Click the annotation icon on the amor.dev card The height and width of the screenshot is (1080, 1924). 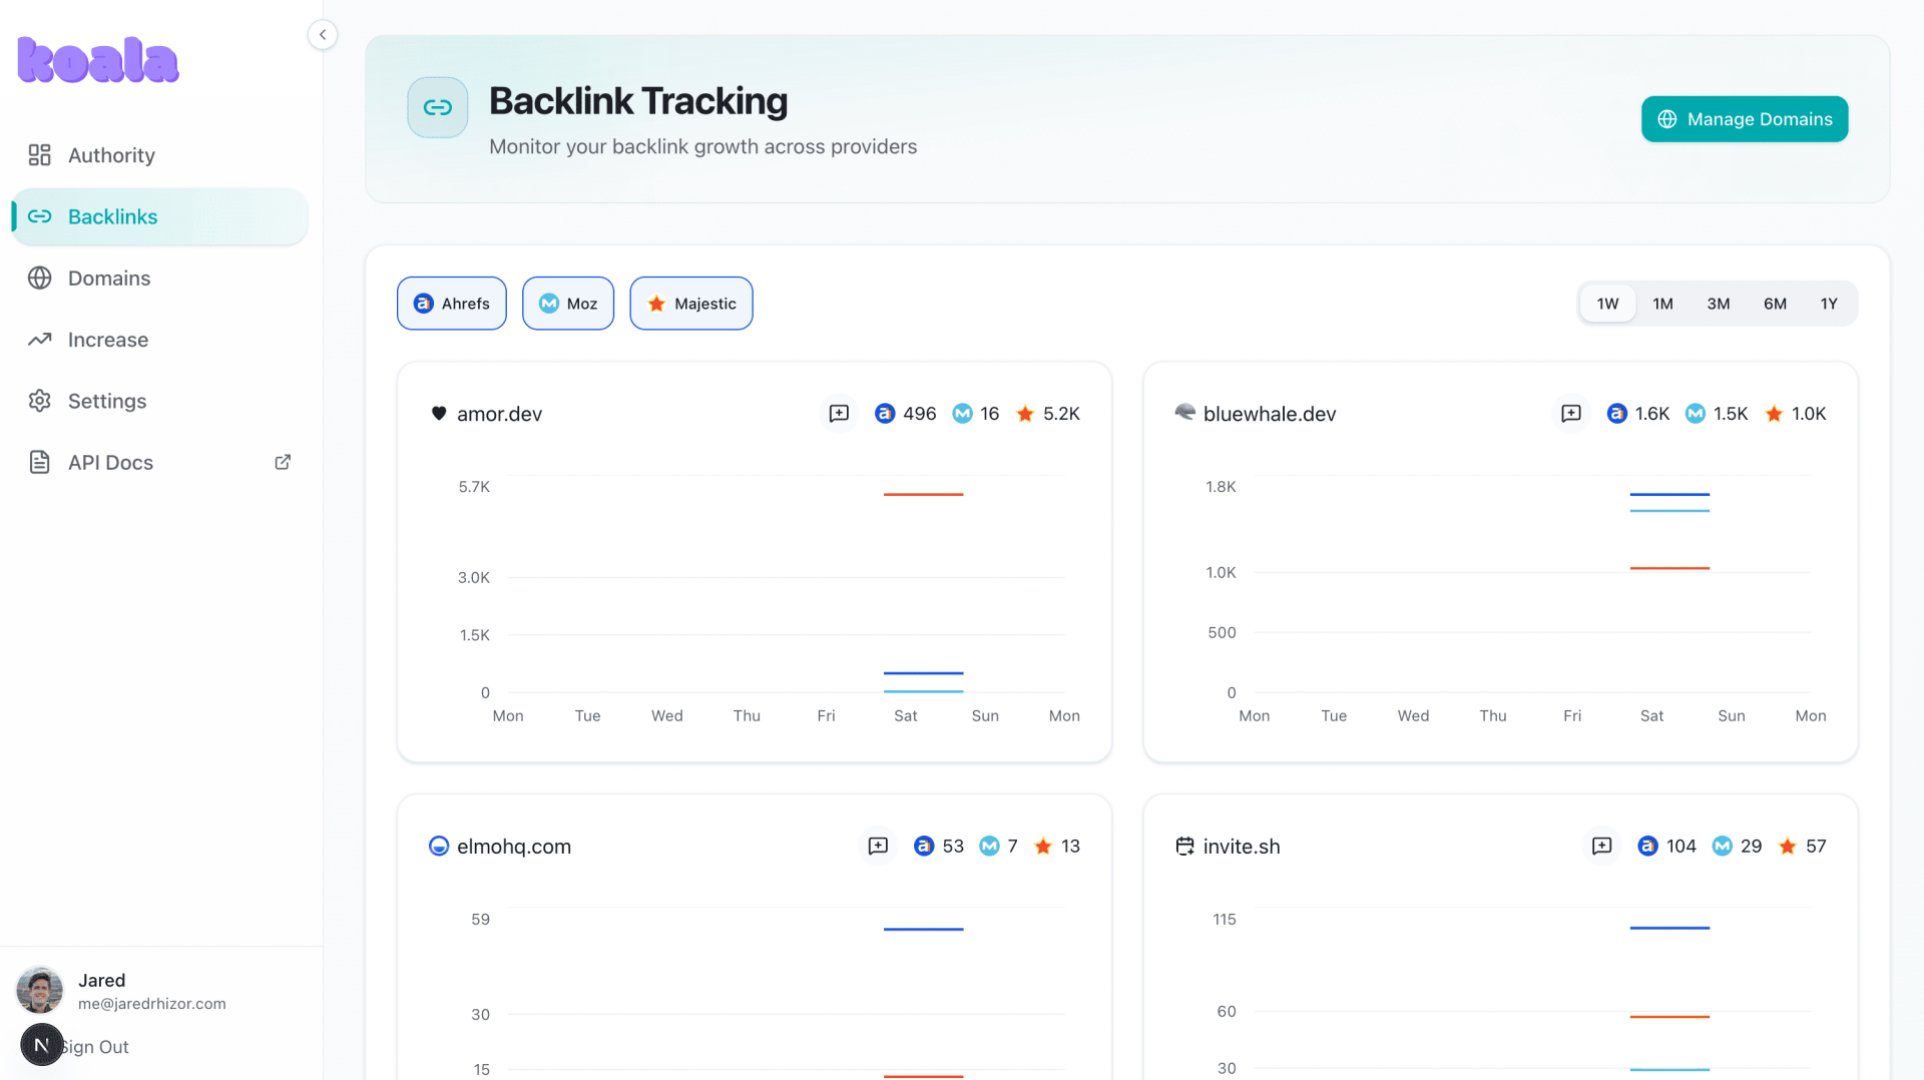click(838, 413)
